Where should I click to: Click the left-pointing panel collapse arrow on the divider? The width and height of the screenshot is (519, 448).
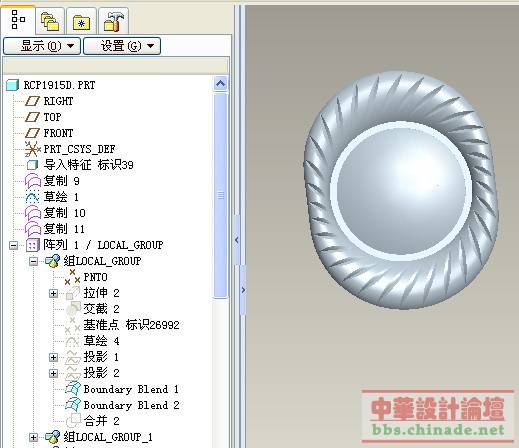[x=237, y=239]
